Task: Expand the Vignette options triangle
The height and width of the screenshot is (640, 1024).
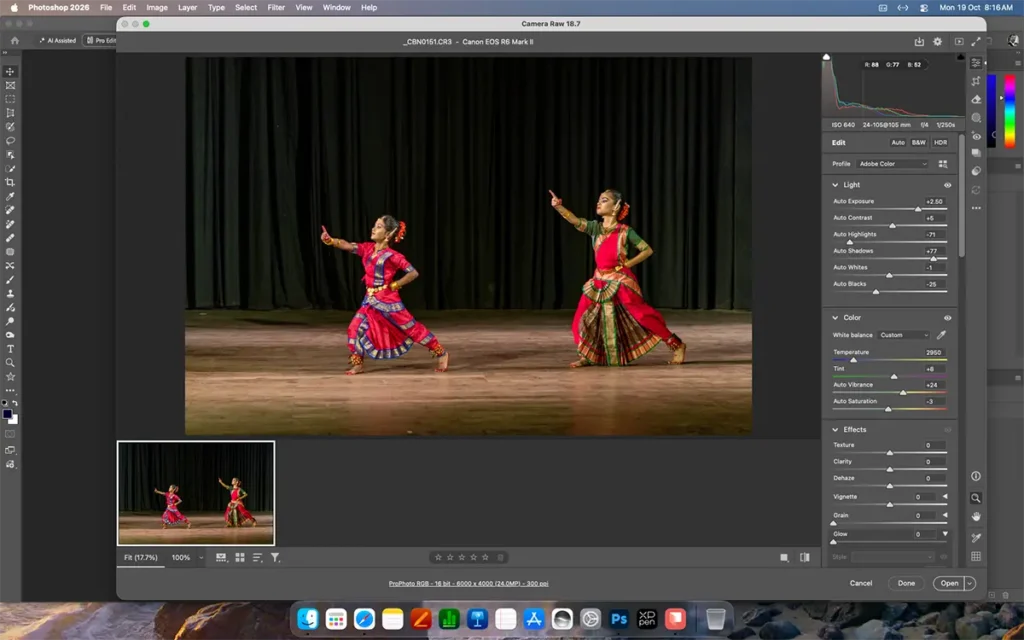Action: tap(944, 497)
